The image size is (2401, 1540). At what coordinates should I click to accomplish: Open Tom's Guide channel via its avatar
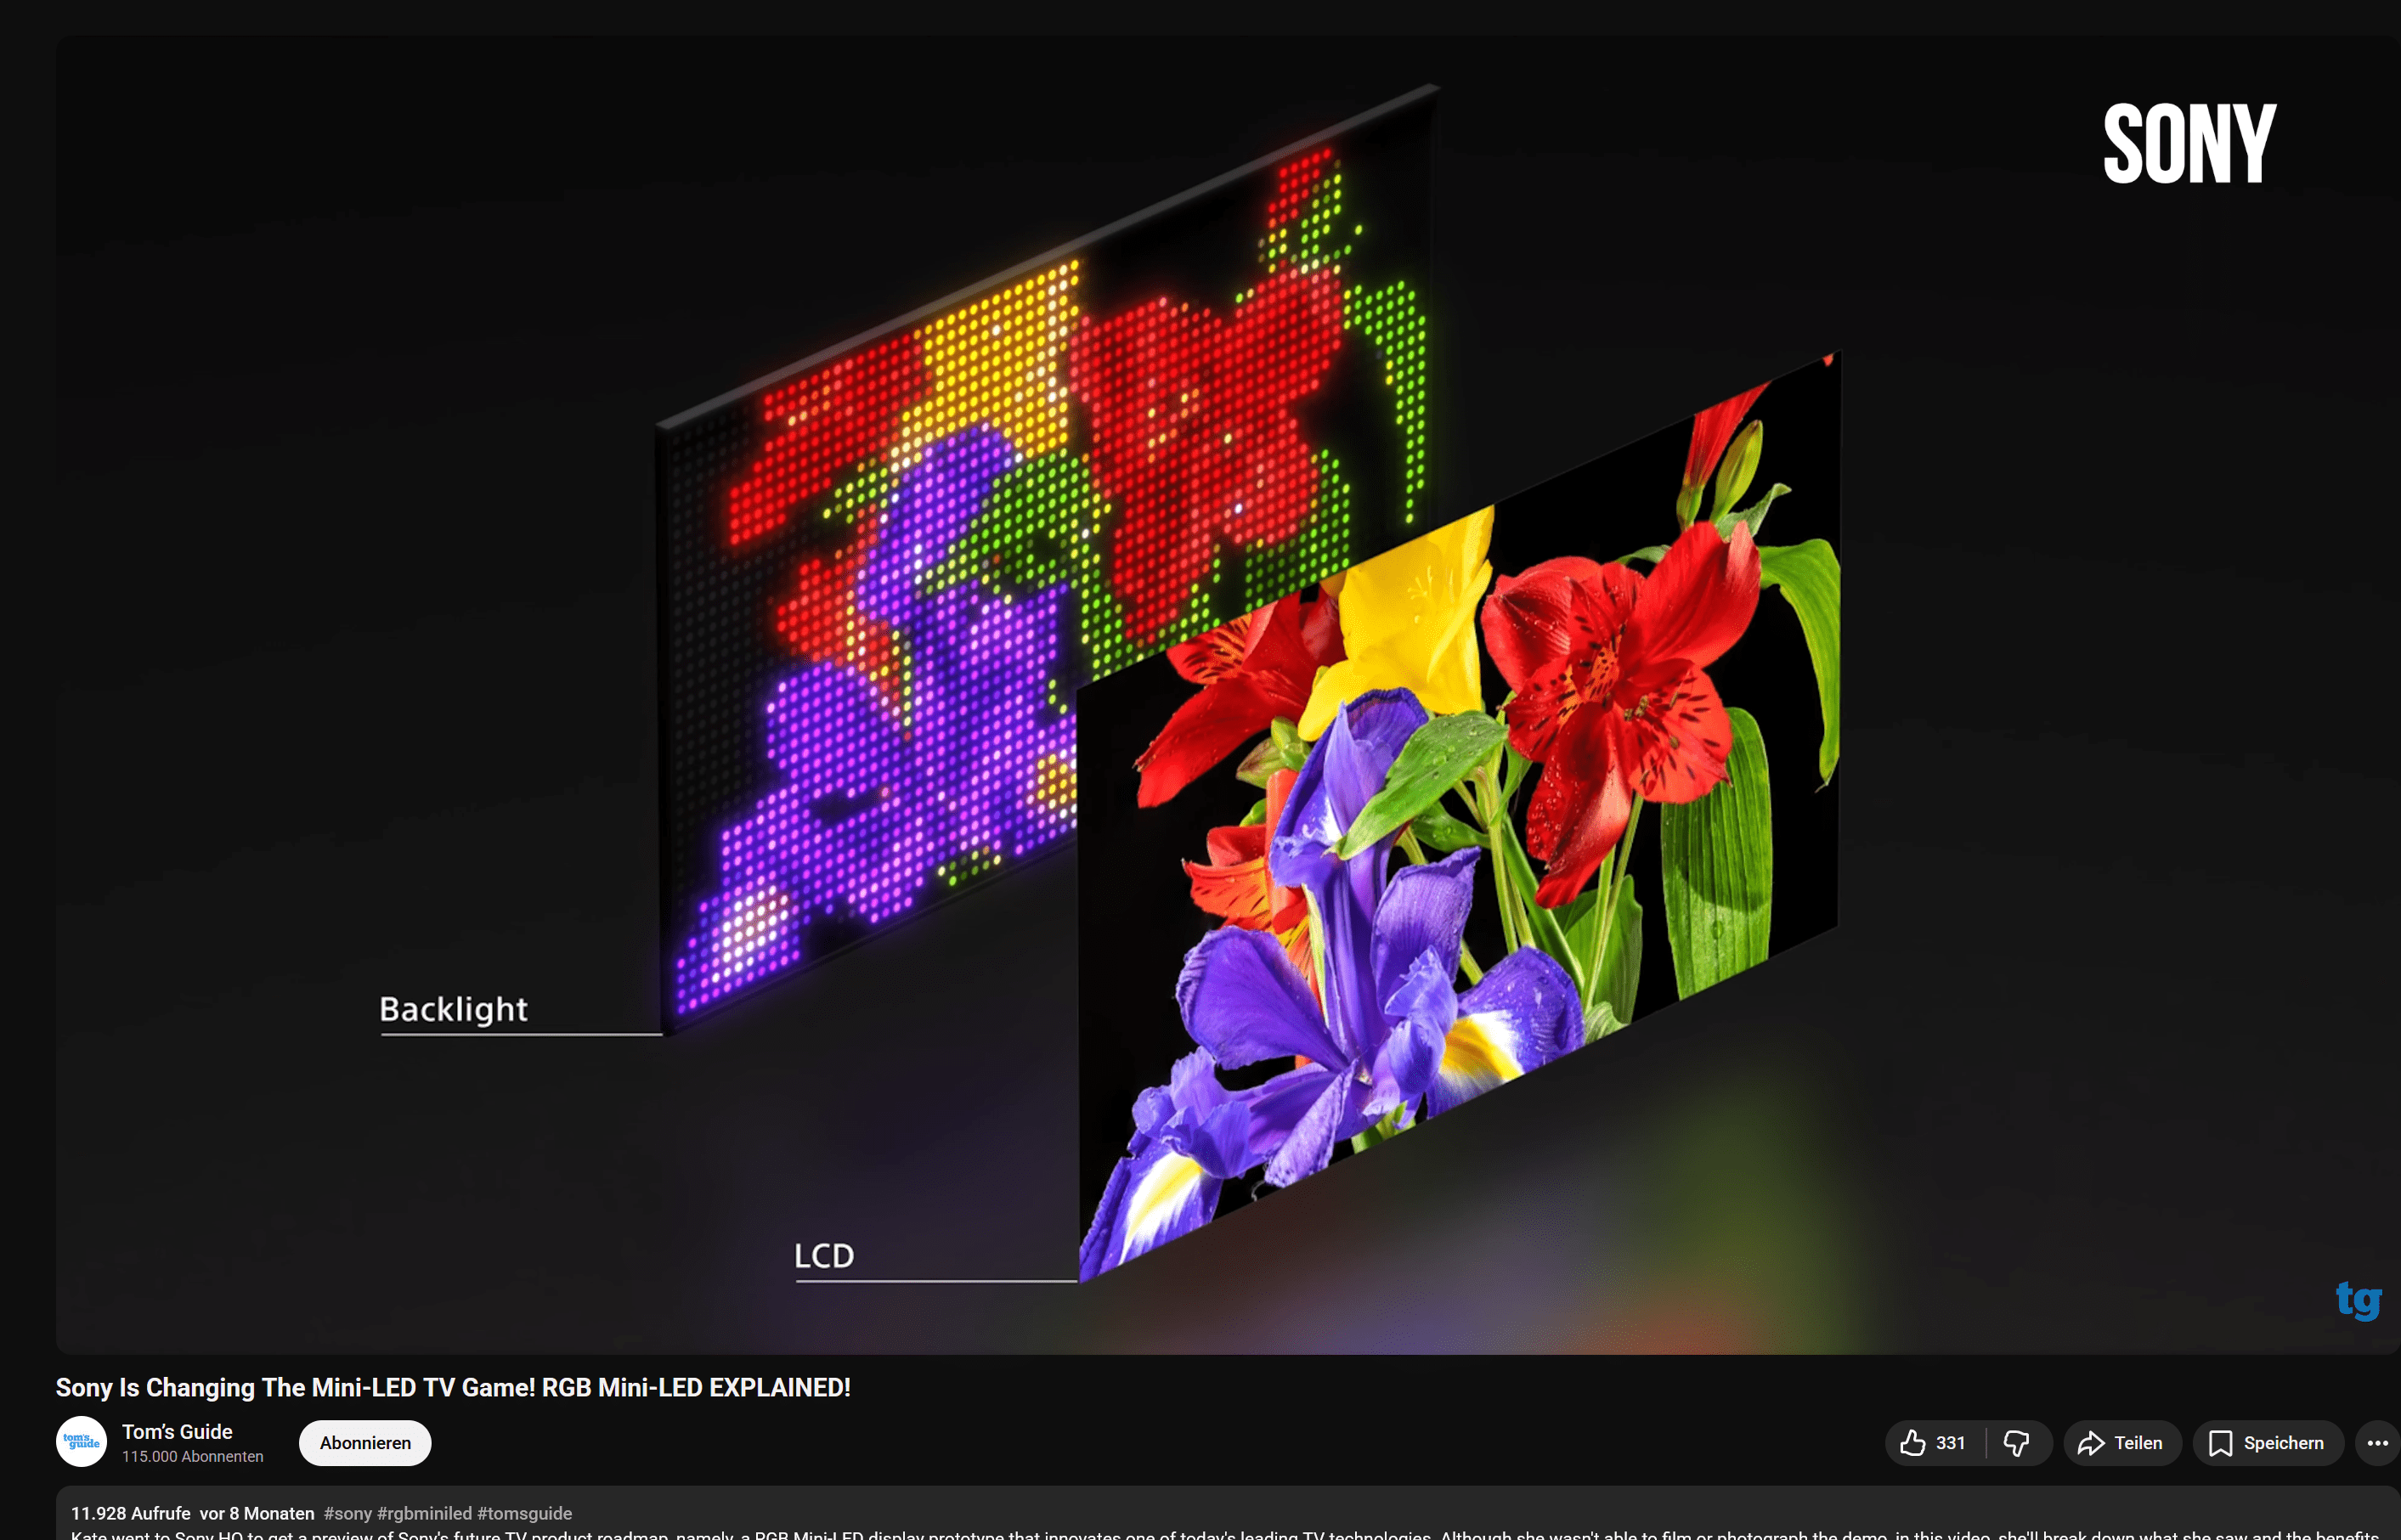tap(81, 1443)
